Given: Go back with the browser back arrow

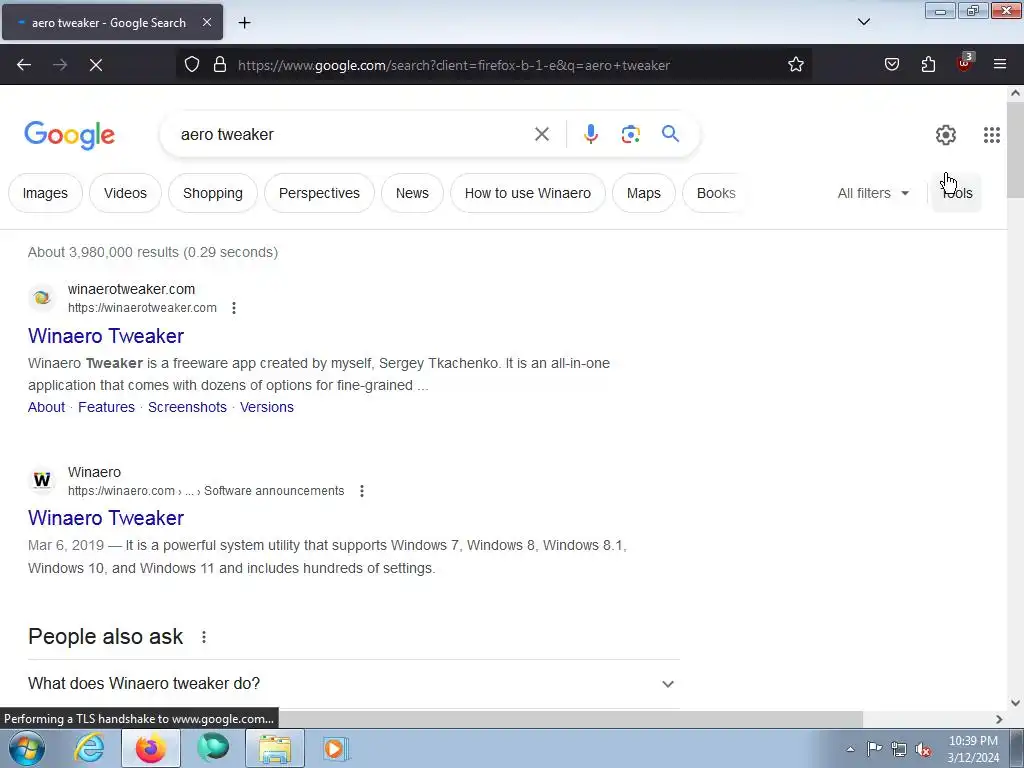Looking at the screenshot, I should pos(24,65).
